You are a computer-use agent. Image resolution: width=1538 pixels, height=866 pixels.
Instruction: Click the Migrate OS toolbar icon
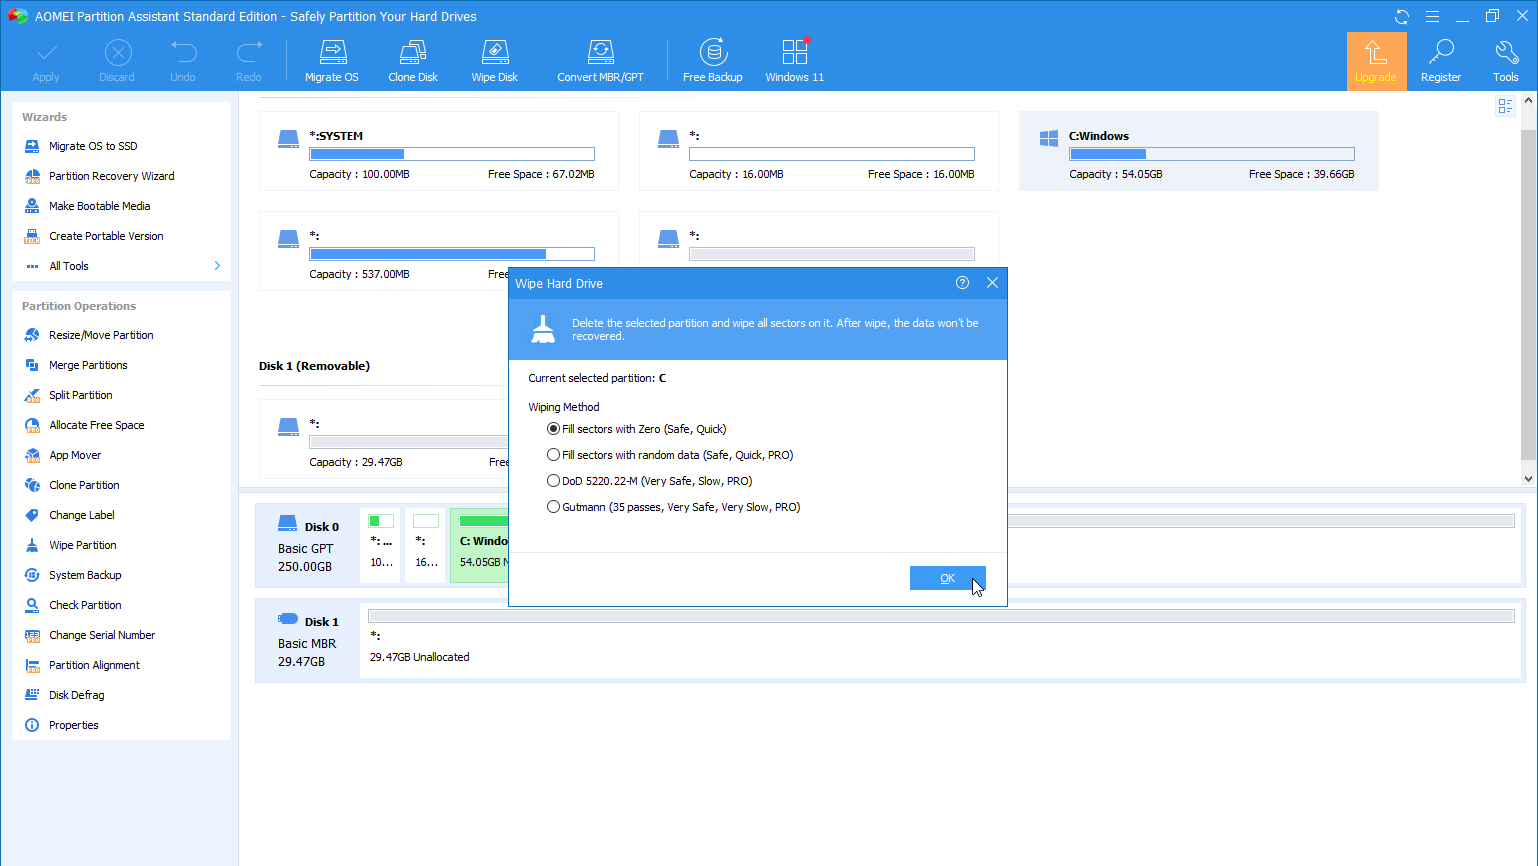click(x=331, y=61)
